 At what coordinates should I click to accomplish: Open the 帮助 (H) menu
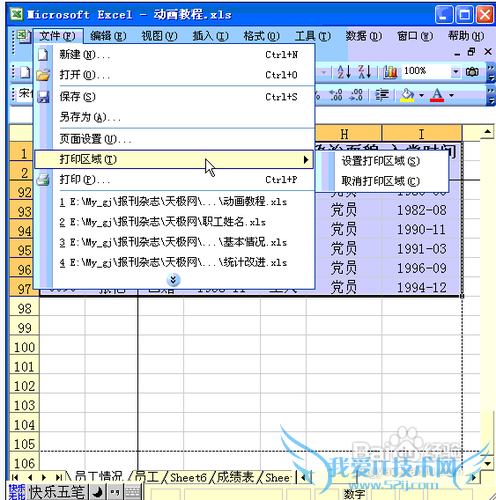[x=466, y=36]
